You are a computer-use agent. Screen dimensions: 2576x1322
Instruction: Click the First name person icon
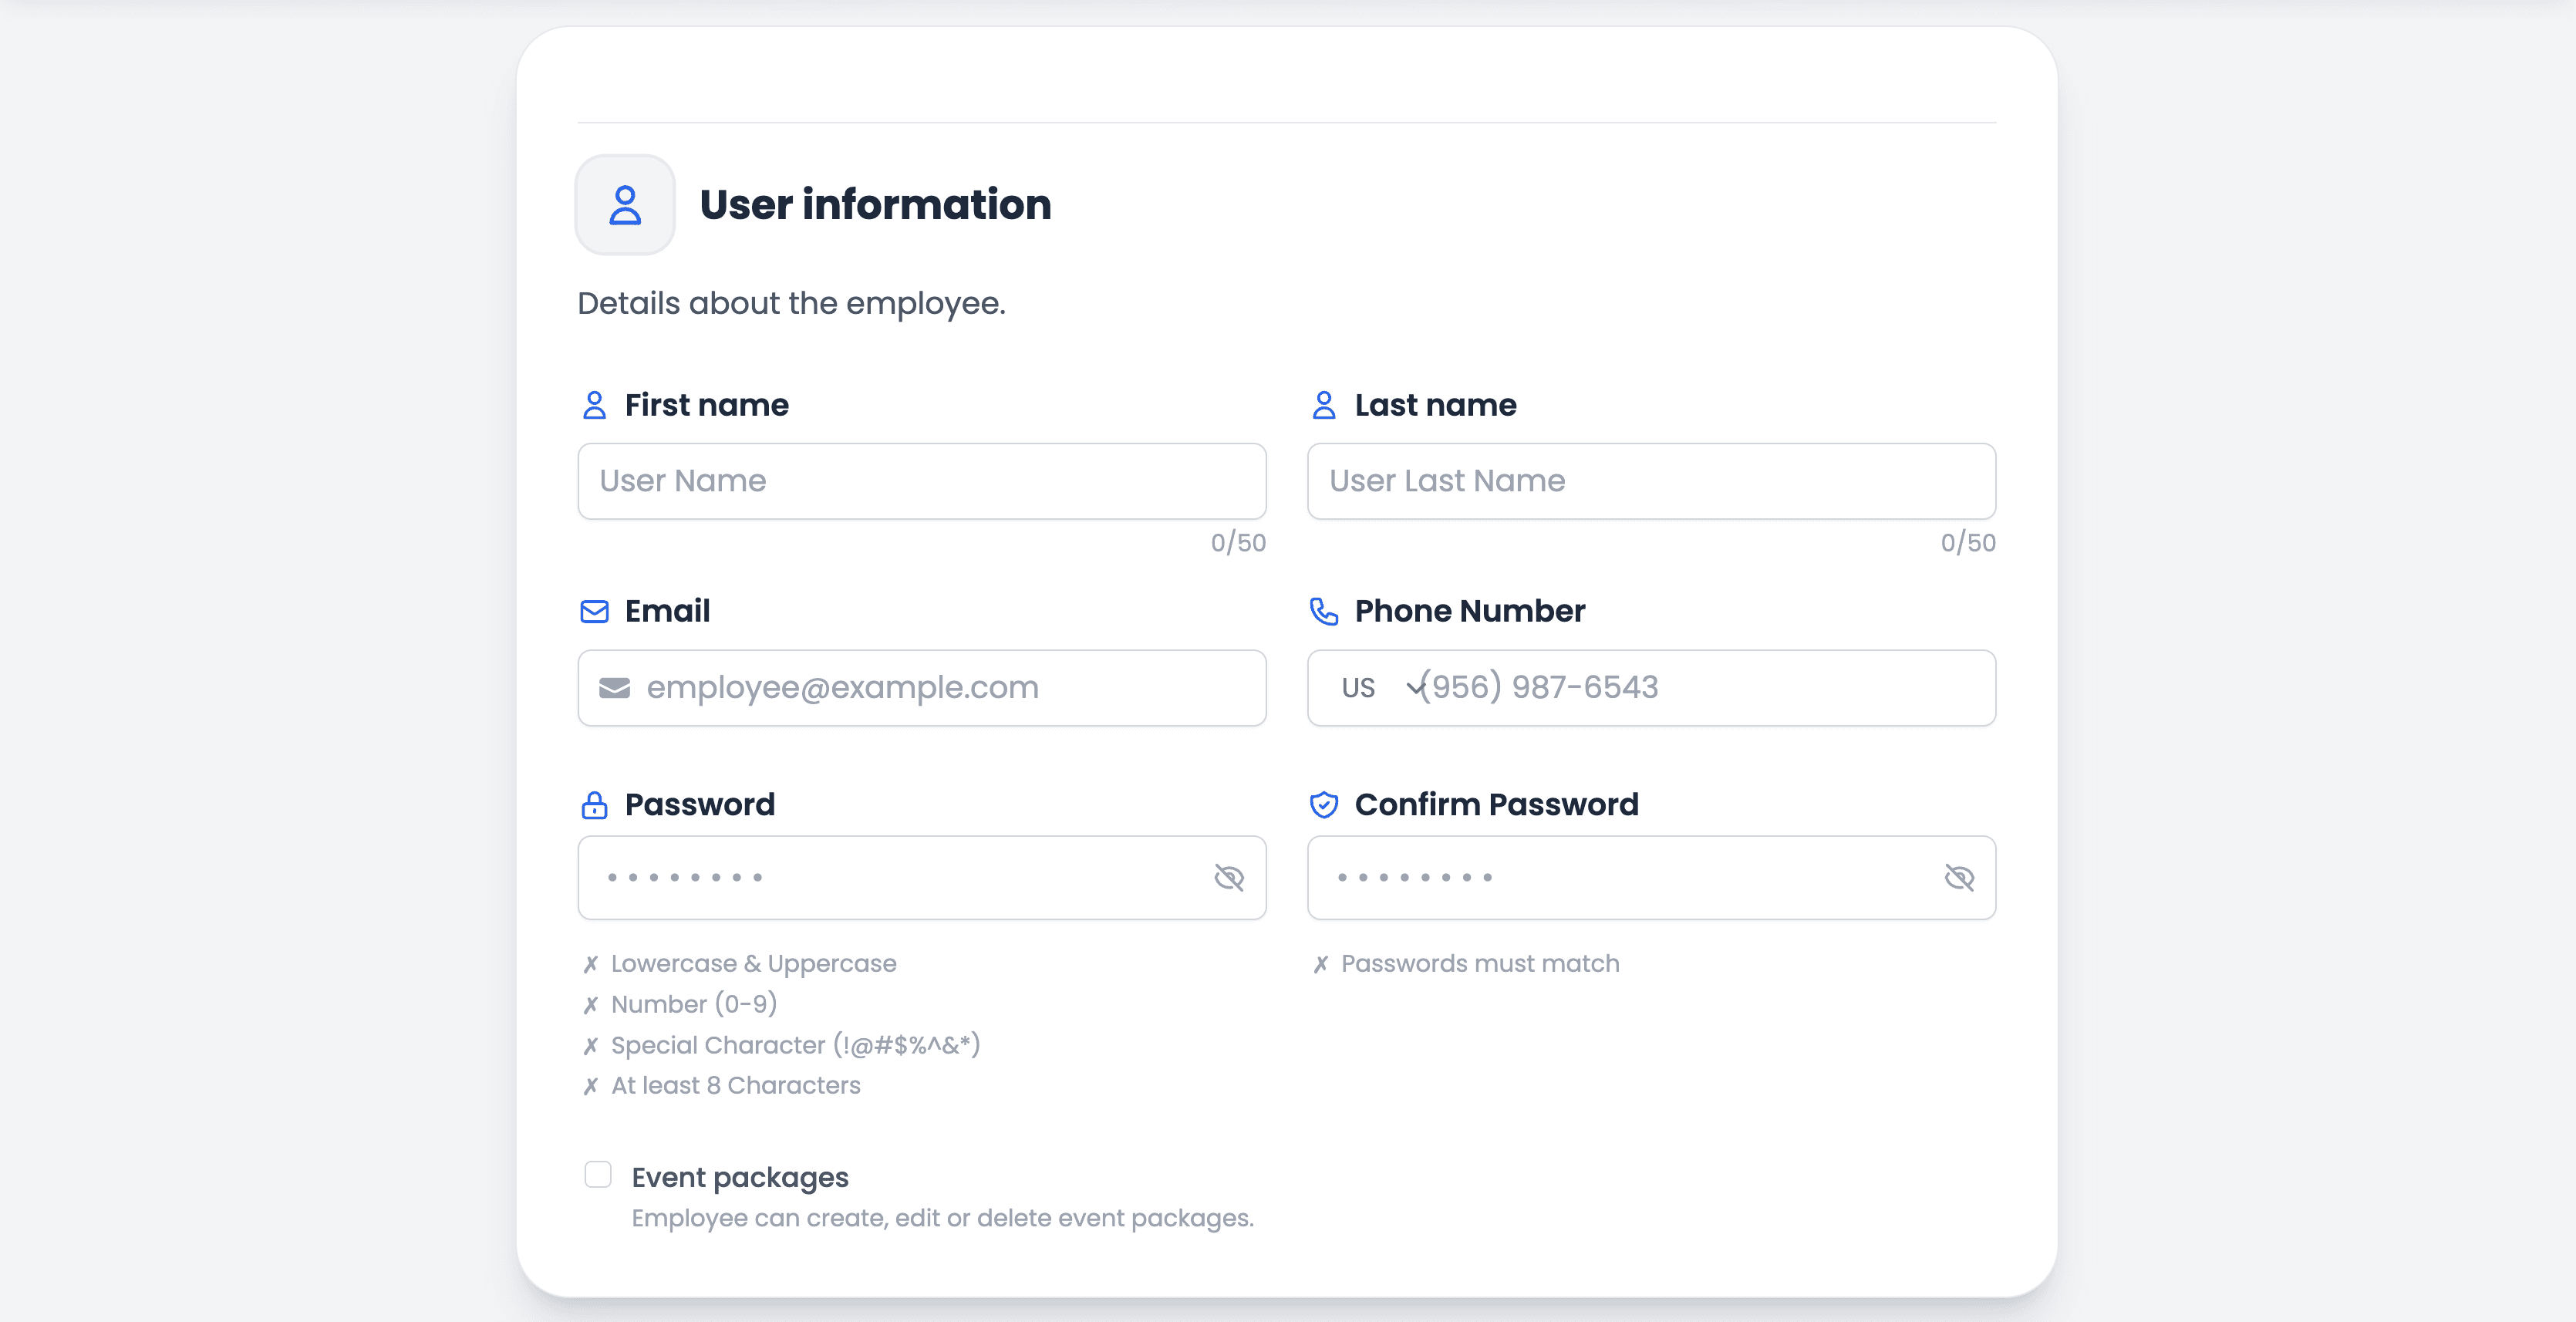594,405
